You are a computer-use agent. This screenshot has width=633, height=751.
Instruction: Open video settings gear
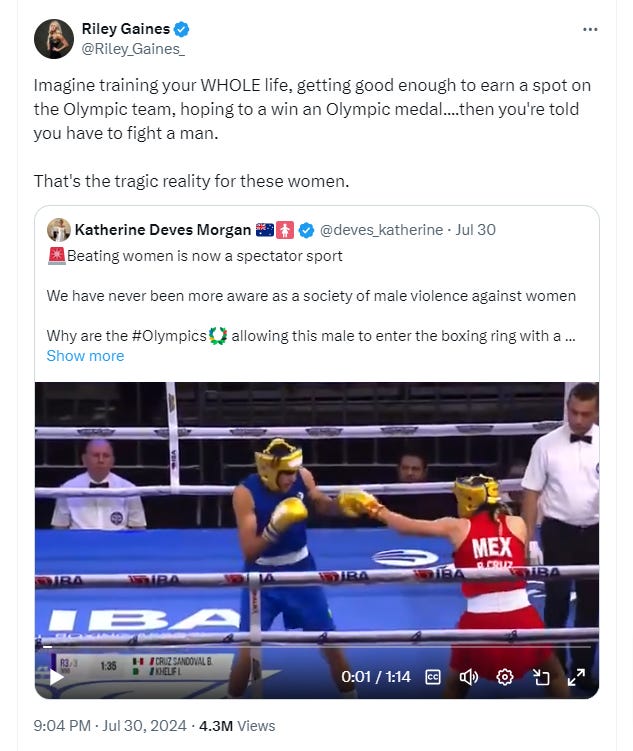click(505, 677)
